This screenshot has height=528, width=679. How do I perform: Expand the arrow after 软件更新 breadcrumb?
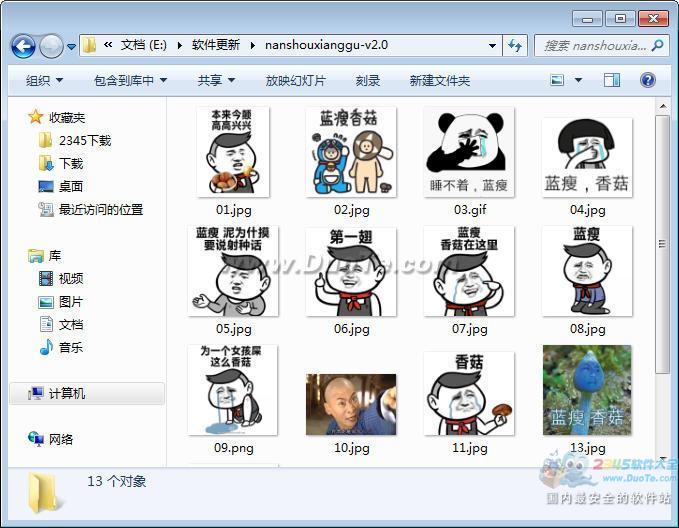click(252, 45)
